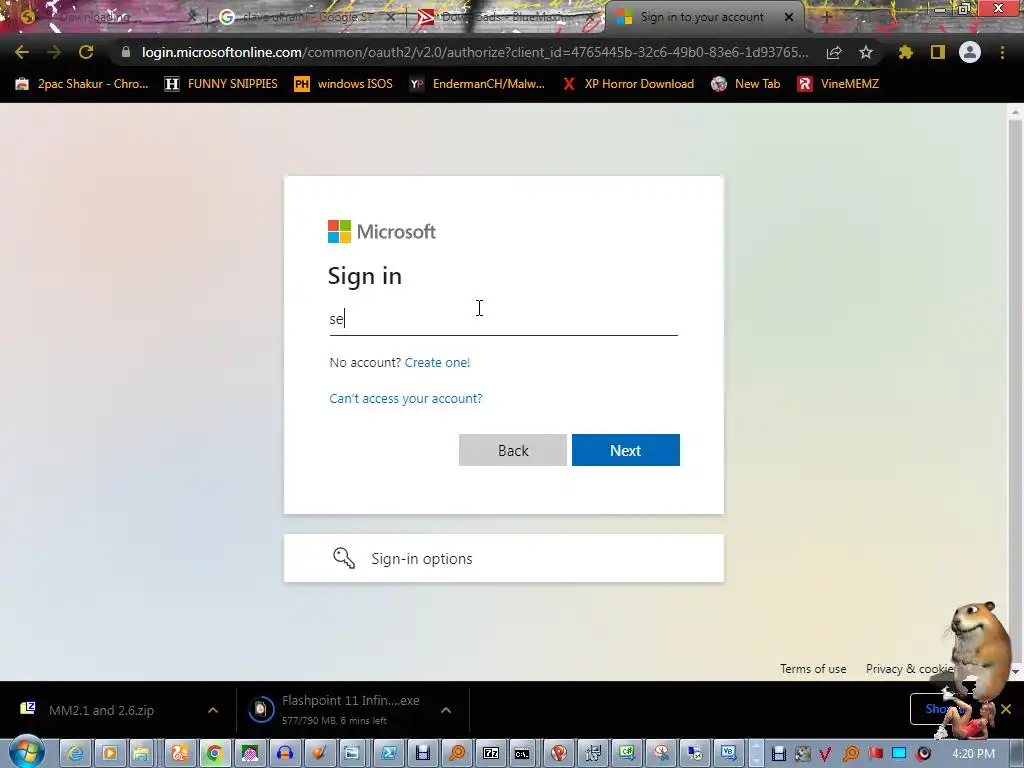
Task: Reload the current page
Action: (86, 52)
